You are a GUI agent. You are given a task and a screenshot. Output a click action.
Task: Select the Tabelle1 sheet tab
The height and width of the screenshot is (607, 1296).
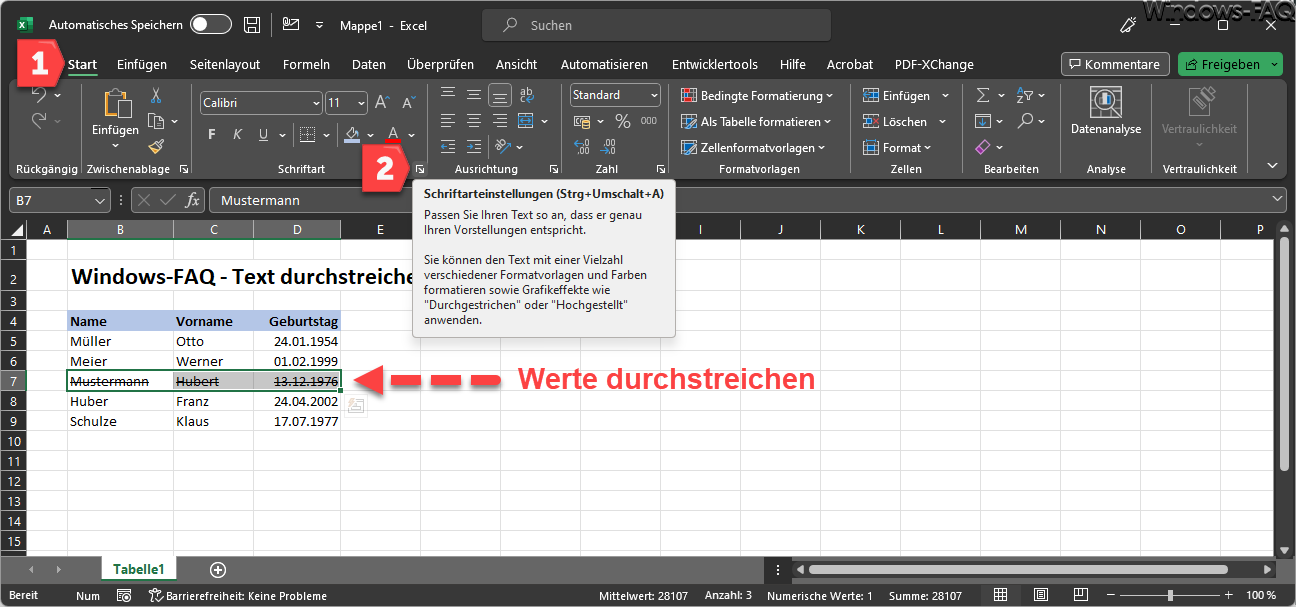pyautogui.click(x=138, y=569)
